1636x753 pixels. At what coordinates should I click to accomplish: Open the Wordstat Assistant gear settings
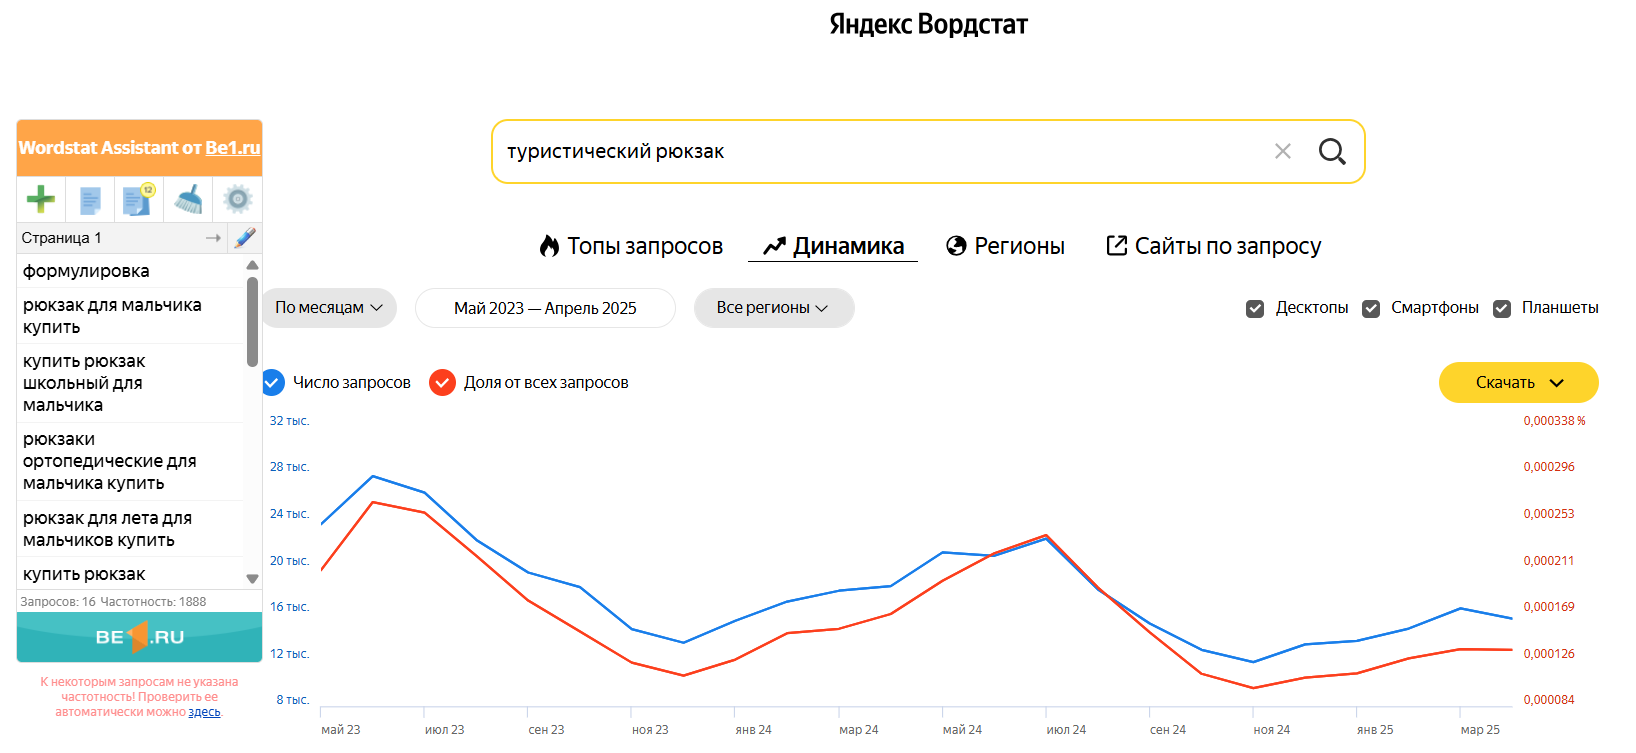[x=237, y=199]
